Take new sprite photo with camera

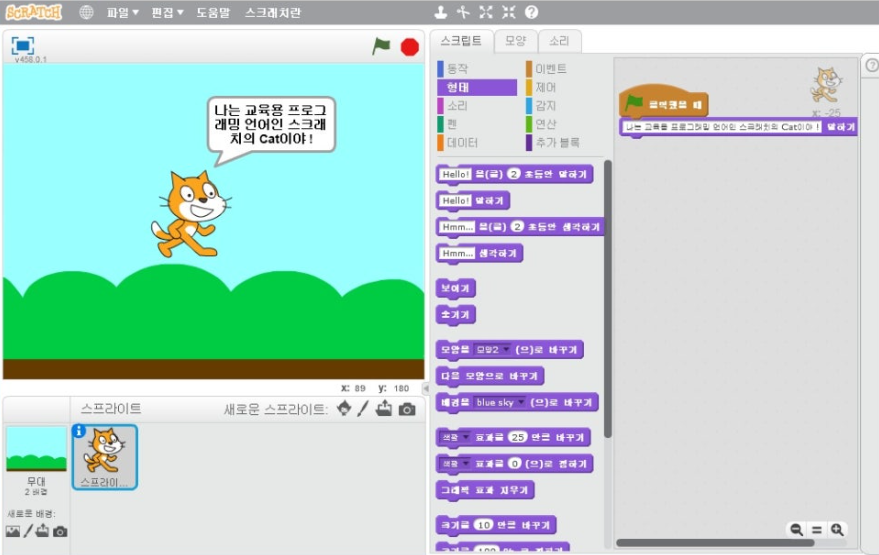tap(407, 410)
